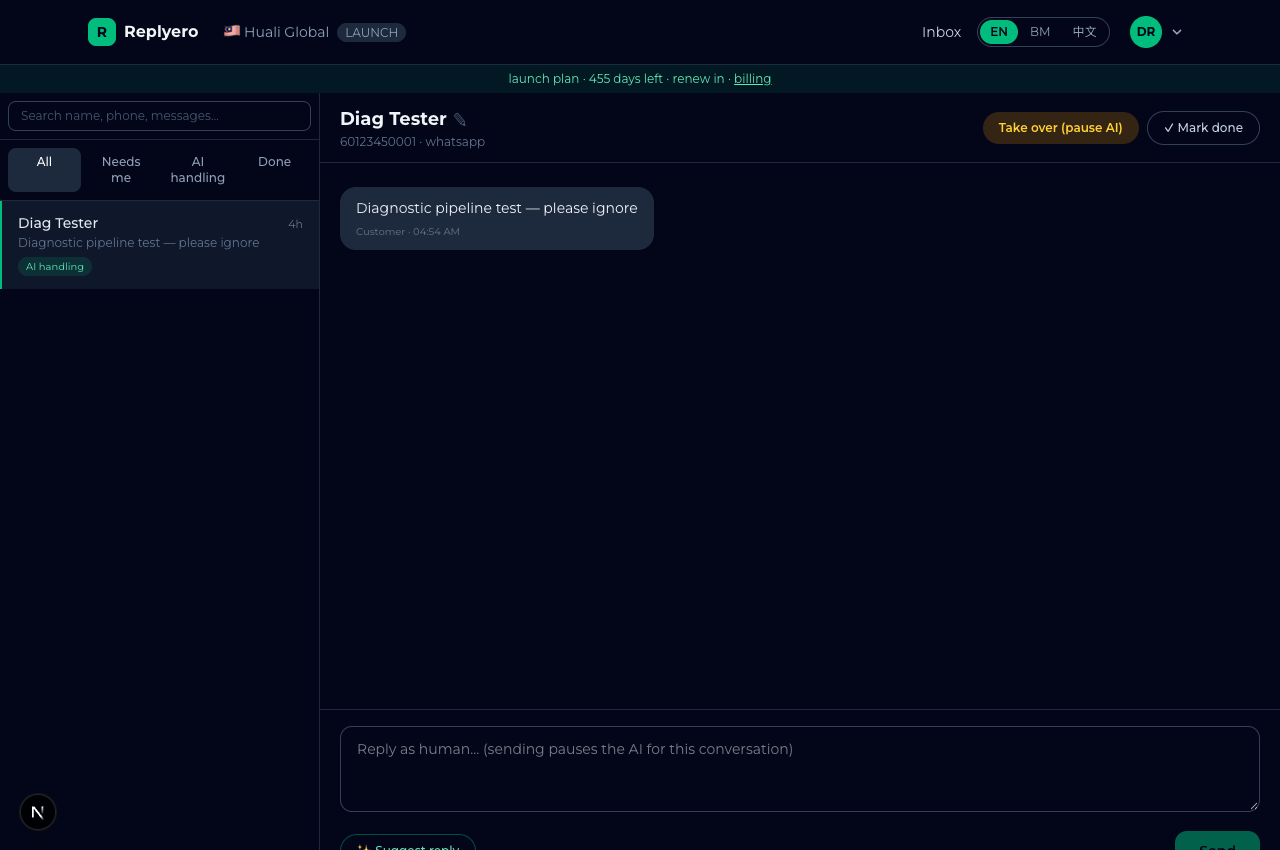The image size is (1280, 850).
Task: Click Take over (pause AI) button
Action: click(x=1061, y=128)
